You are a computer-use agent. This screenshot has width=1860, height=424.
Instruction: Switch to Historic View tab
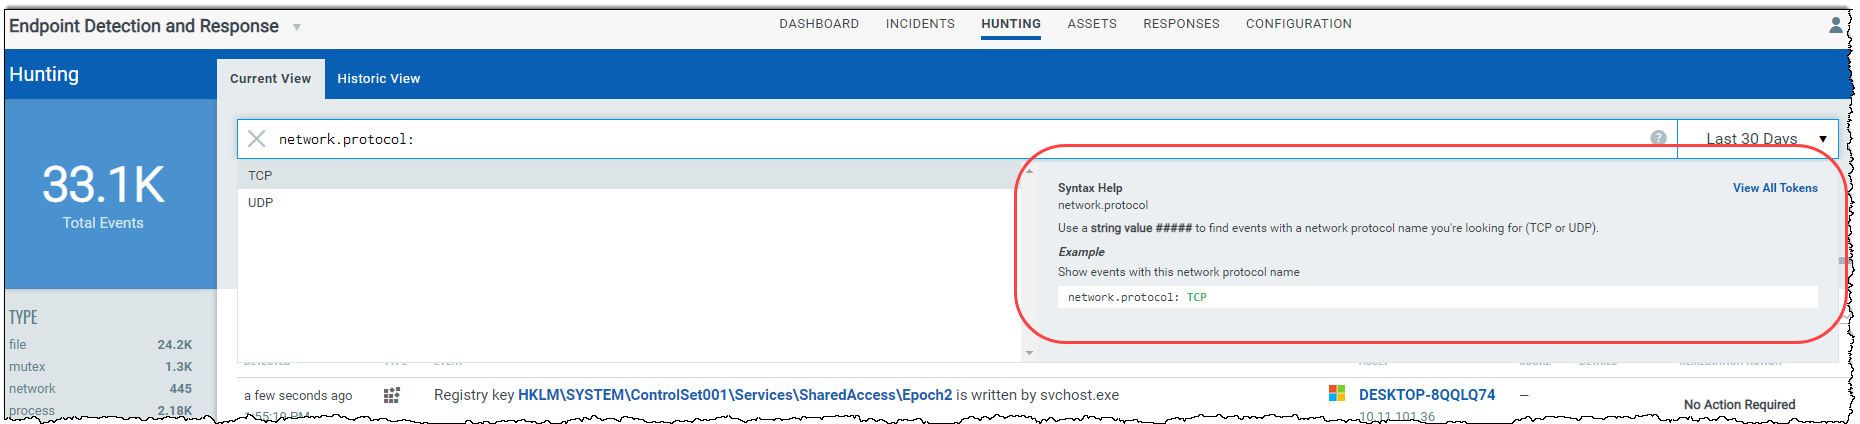pos(378,79)
